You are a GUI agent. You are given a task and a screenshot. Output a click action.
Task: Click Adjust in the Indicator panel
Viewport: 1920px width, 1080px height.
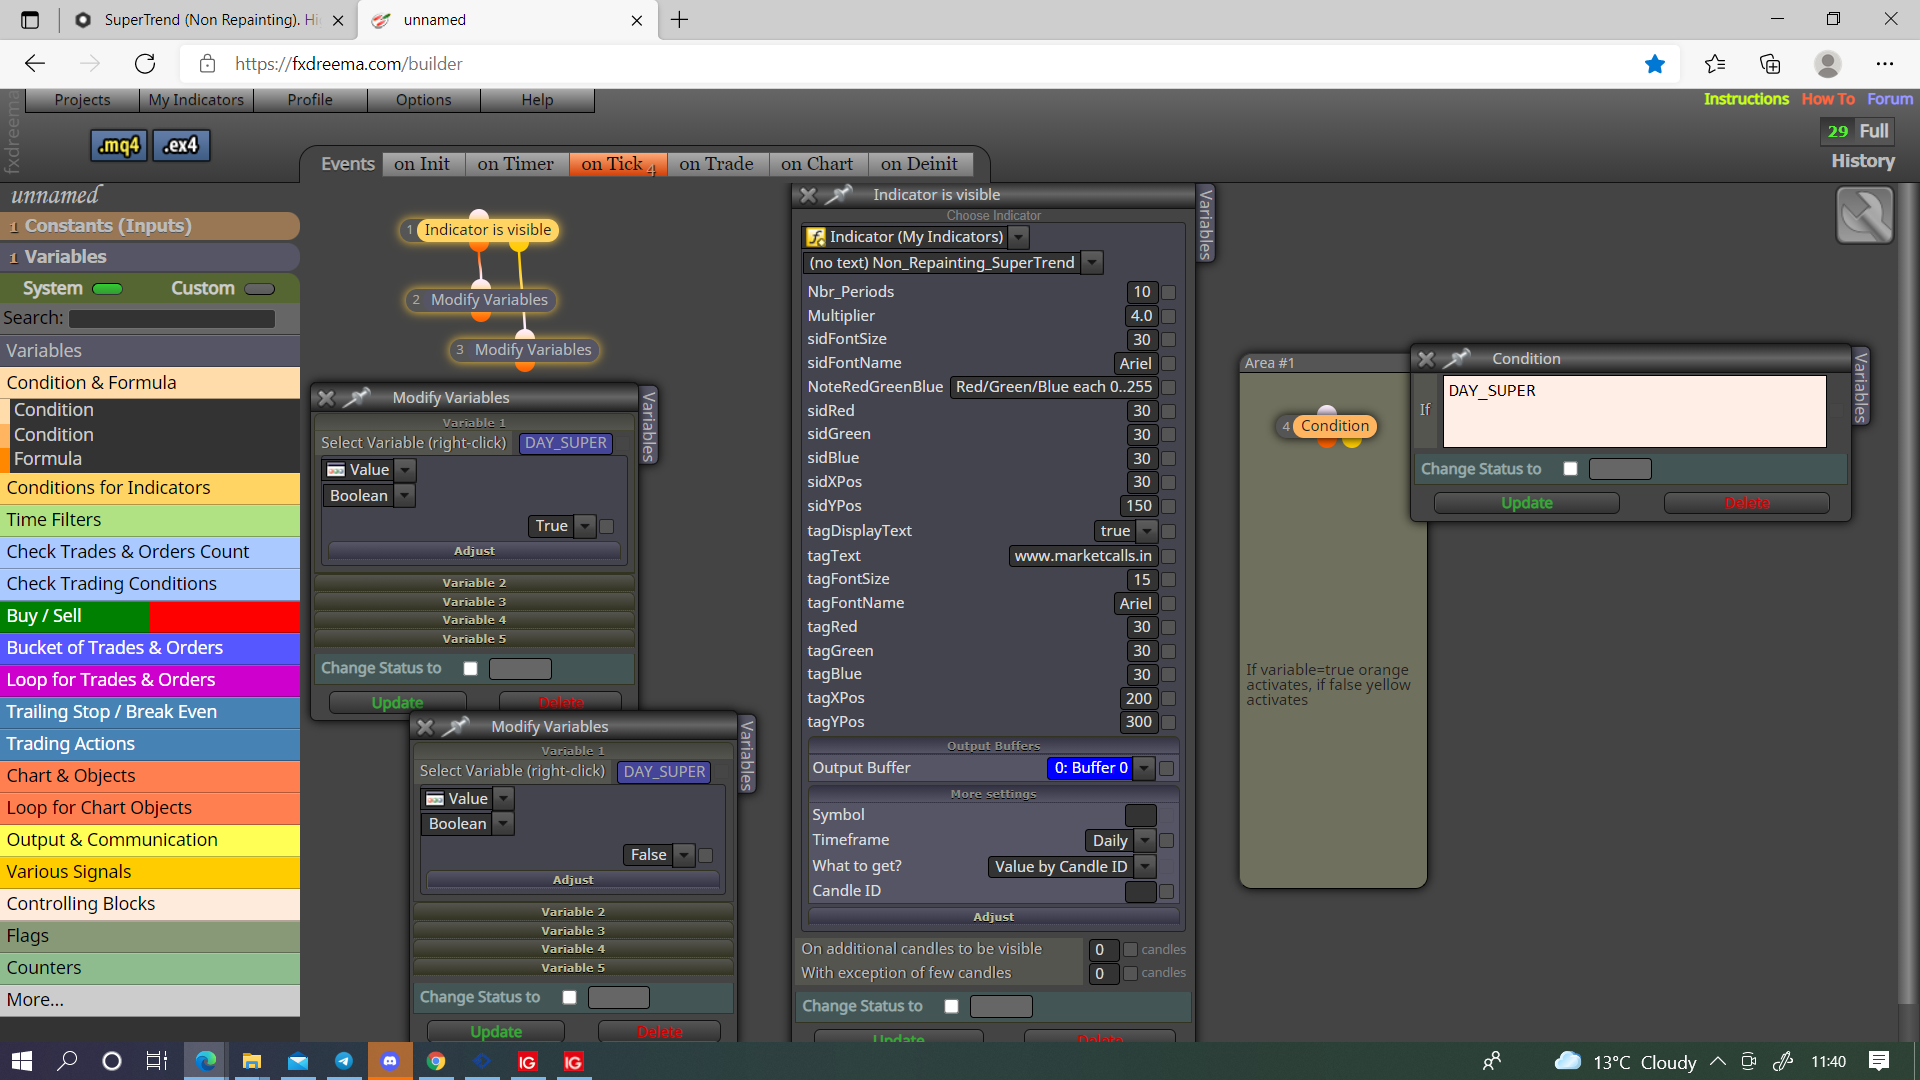[993, 917]
